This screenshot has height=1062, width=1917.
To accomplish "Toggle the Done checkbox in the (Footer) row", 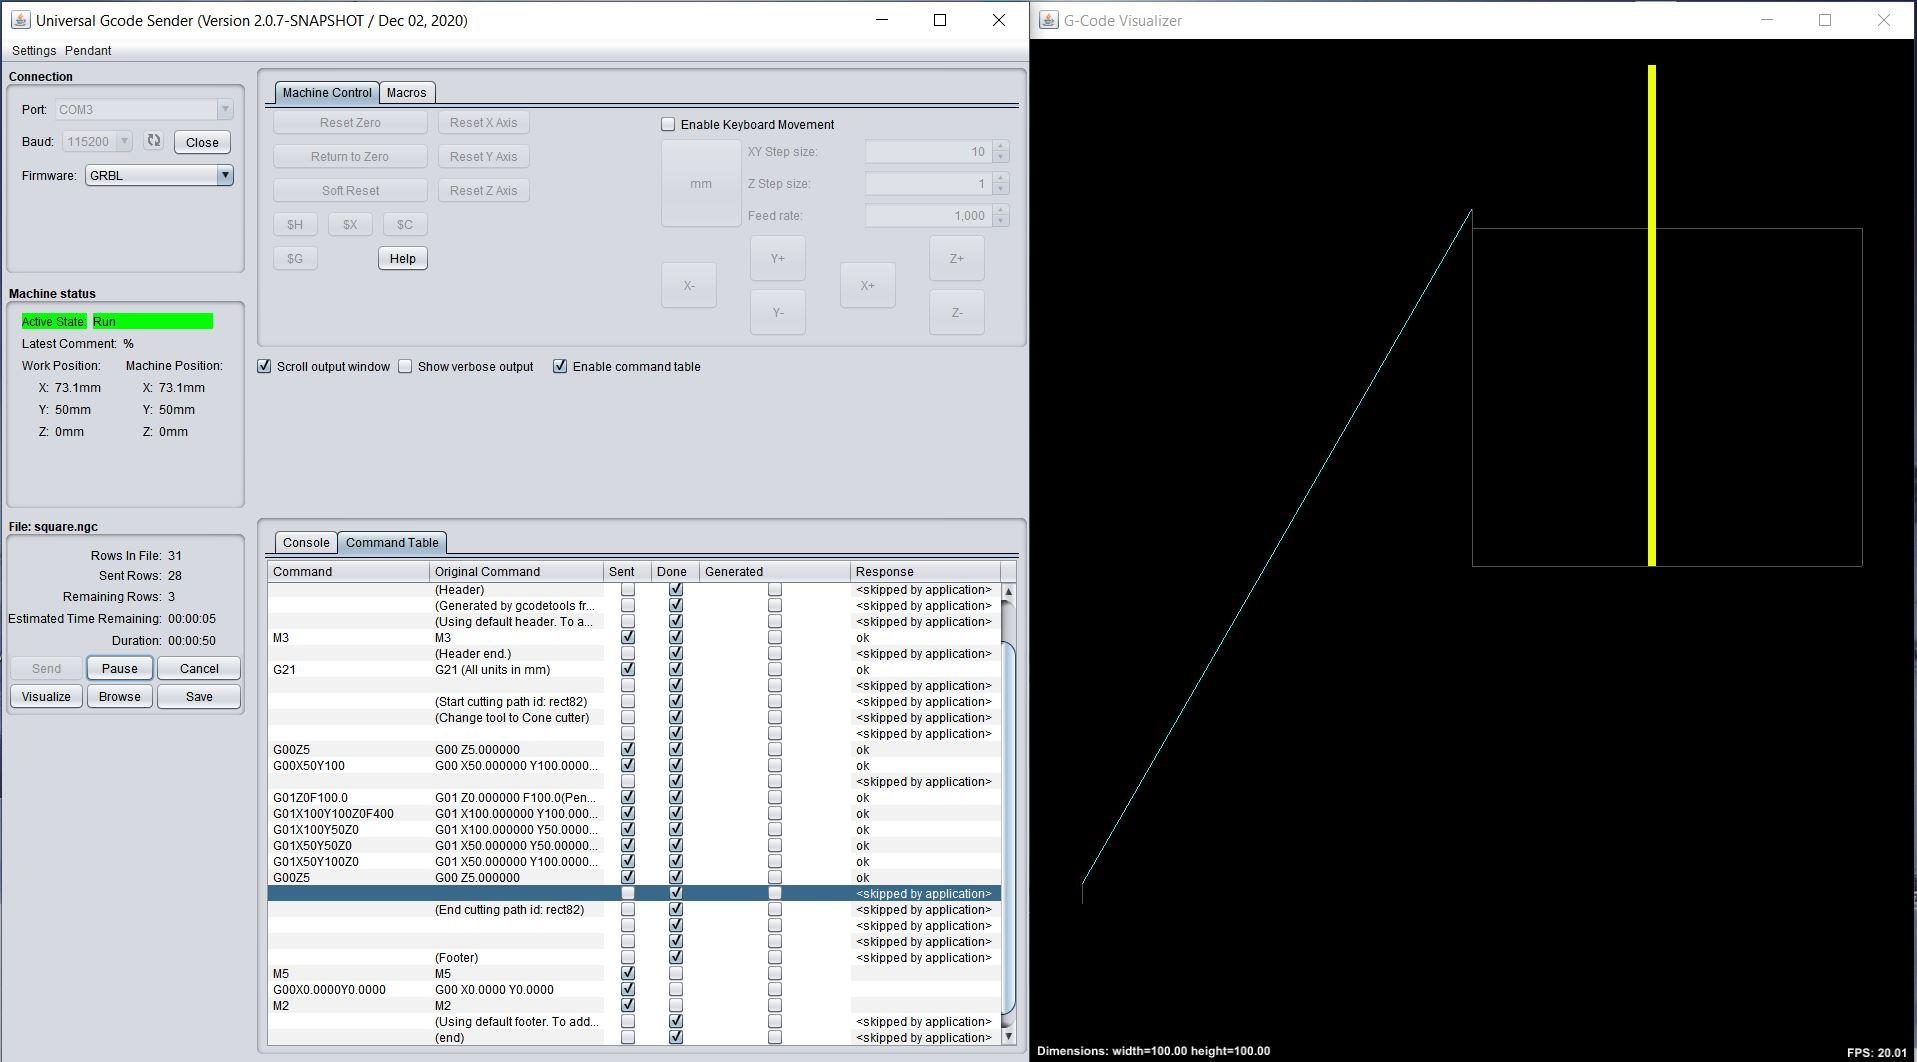I will pyautogui.click(x=676, y=957).
